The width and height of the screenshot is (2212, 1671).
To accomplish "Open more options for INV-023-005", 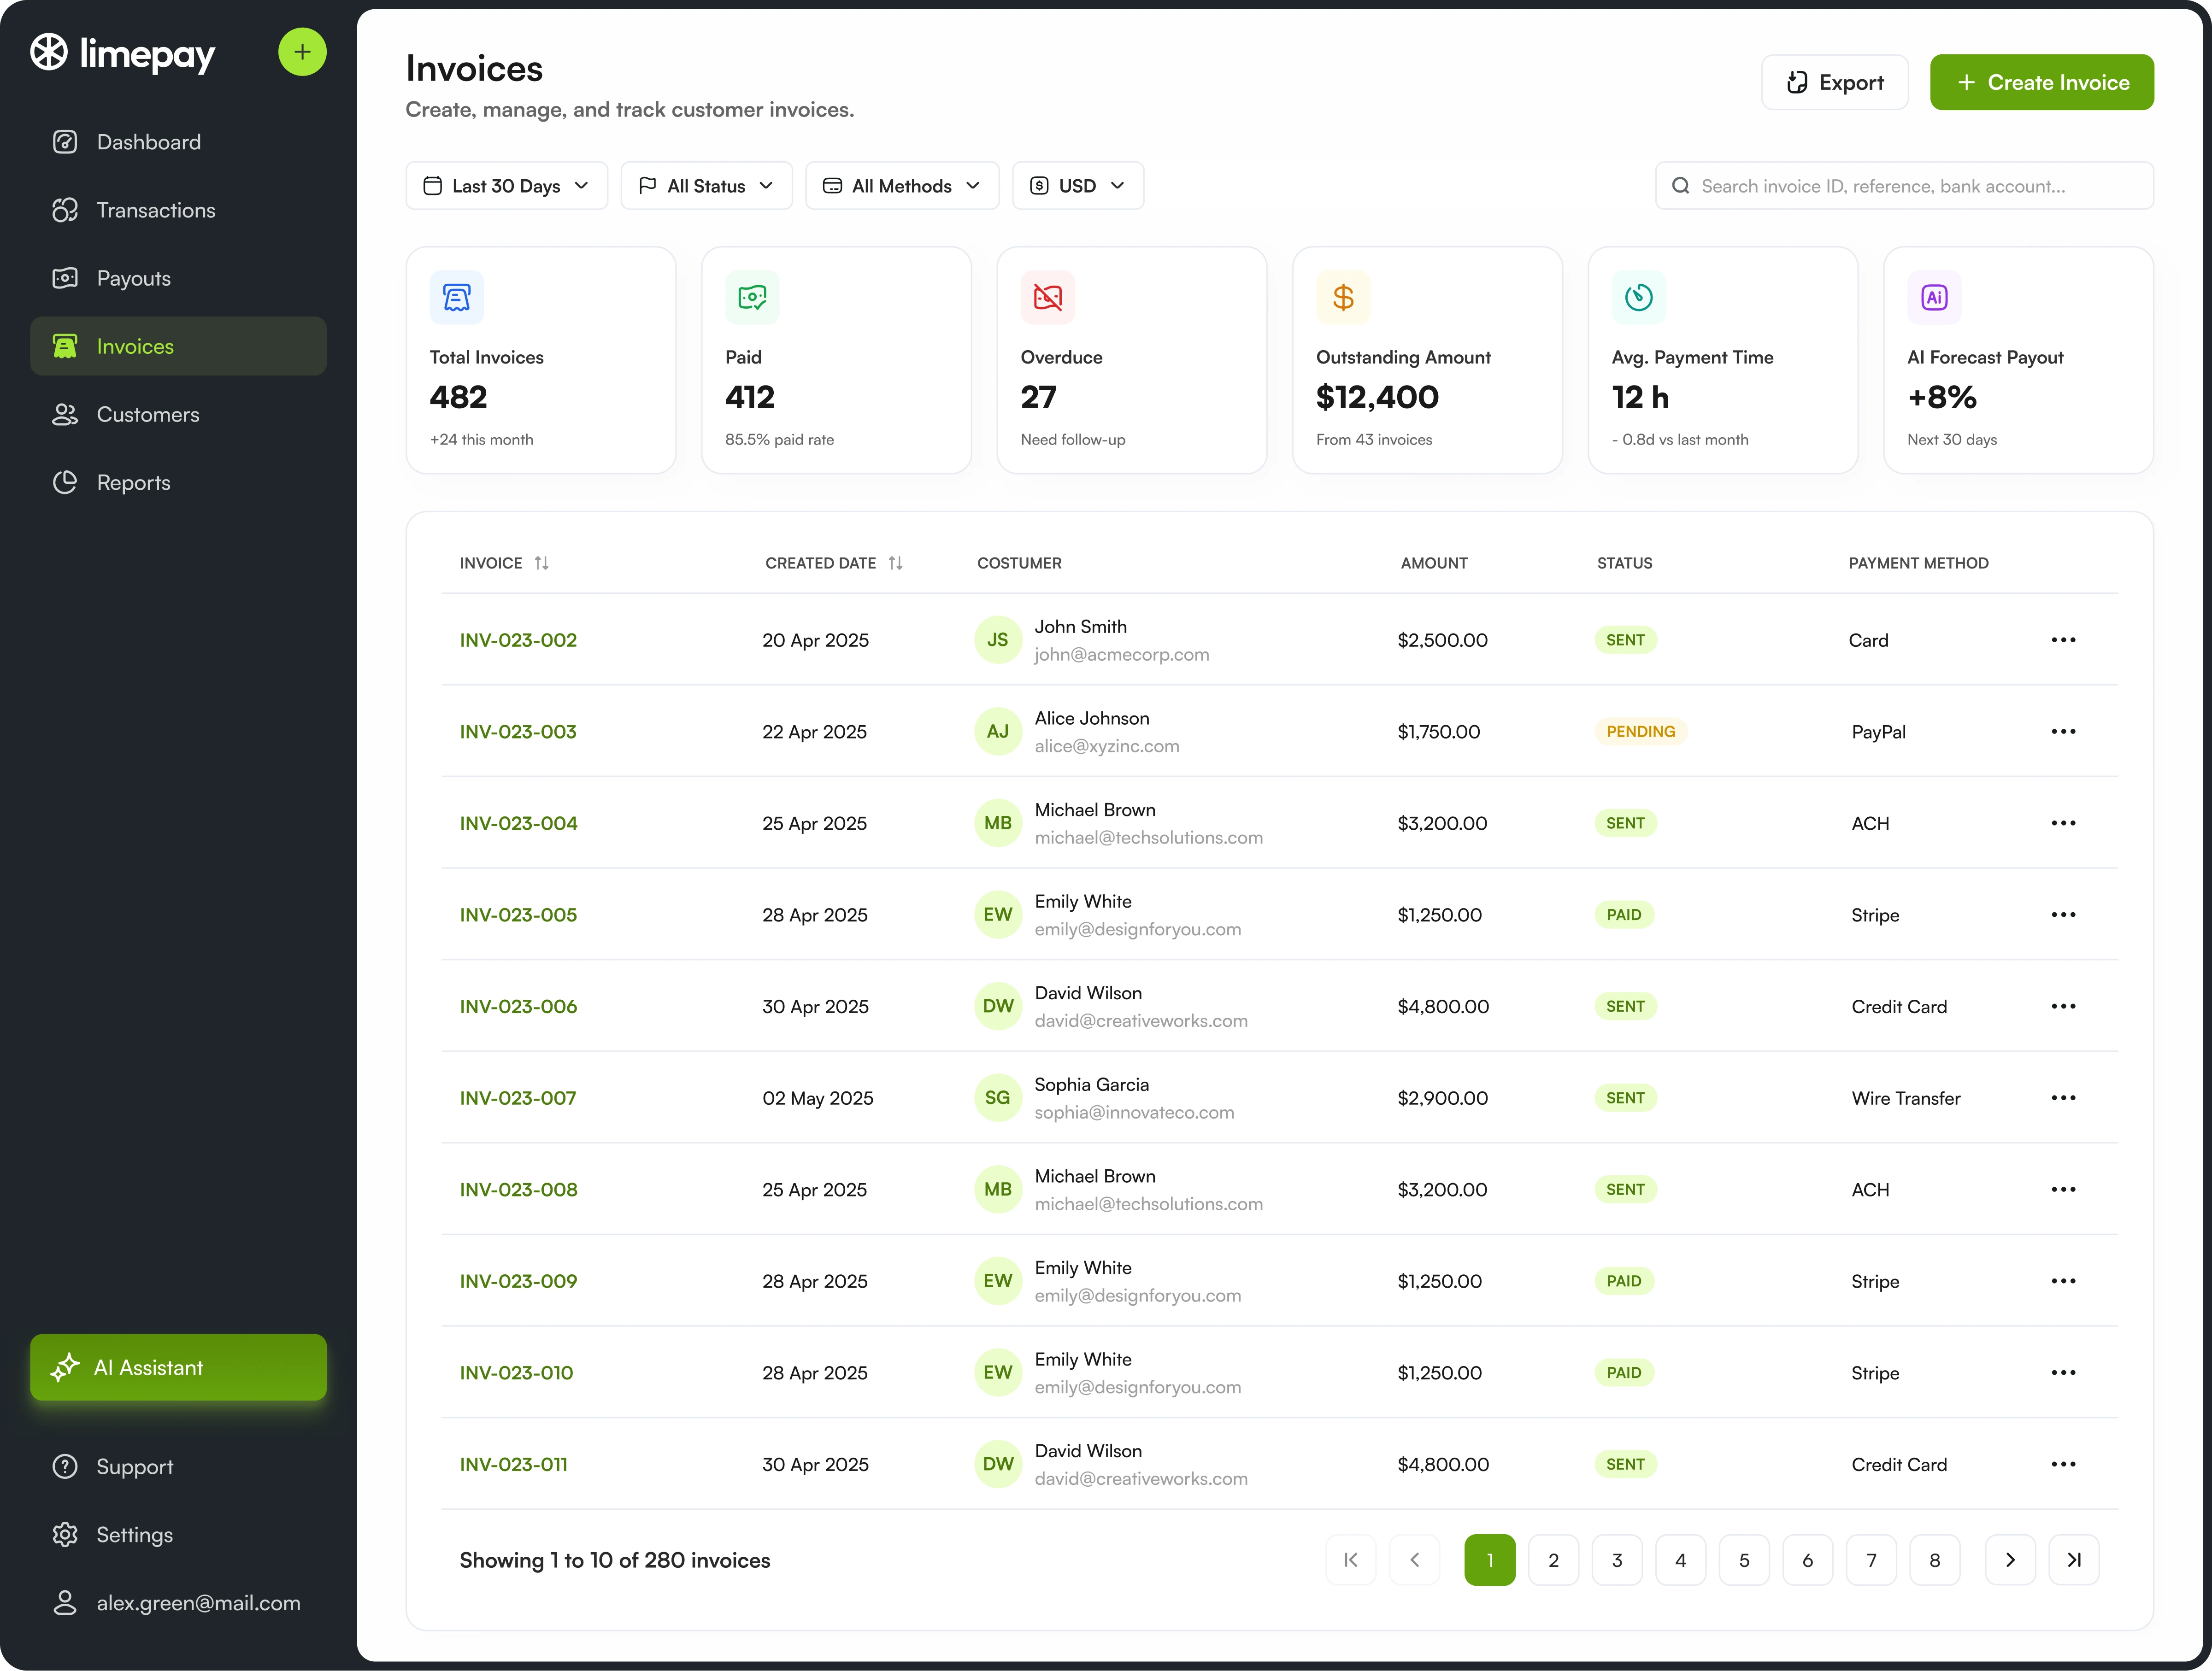I will [2063, 915].
